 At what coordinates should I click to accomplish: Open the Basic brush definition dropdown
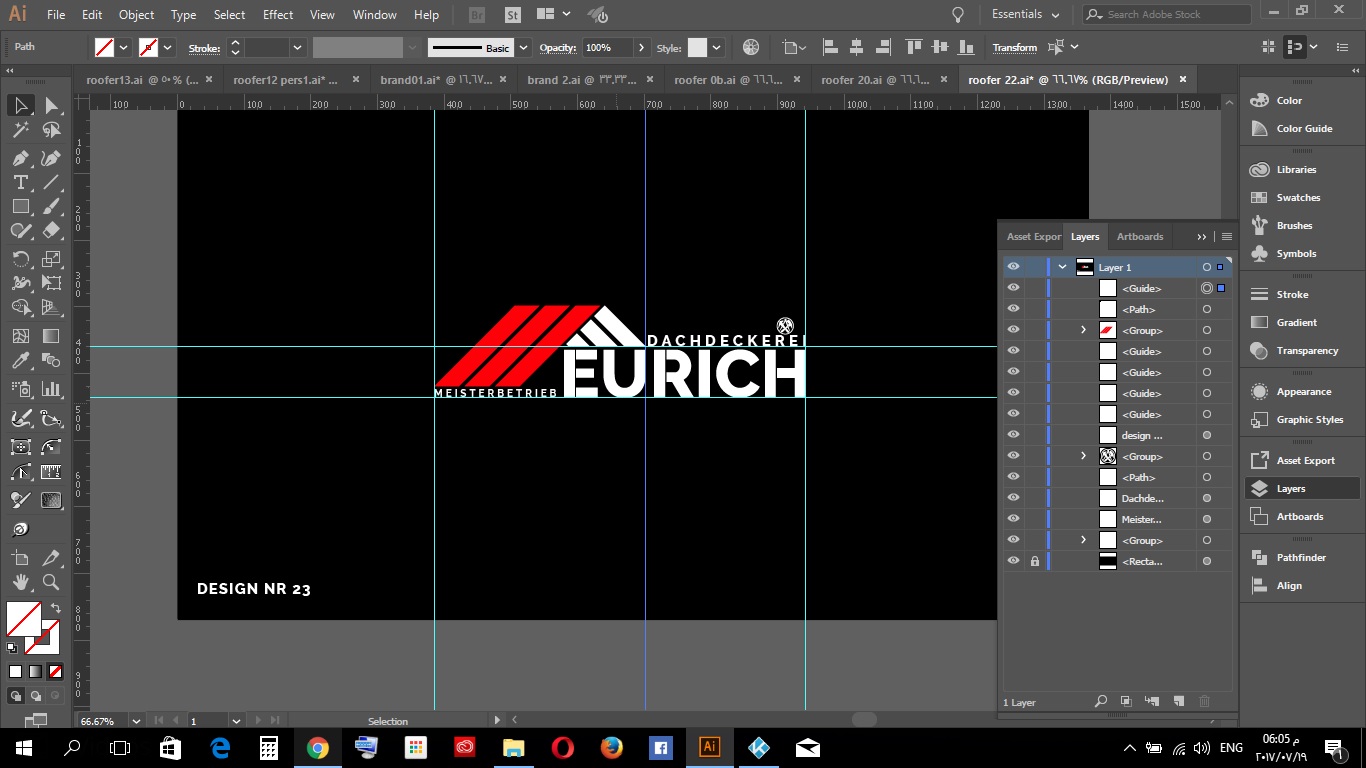pyautogui.click(x=523, y=47)
